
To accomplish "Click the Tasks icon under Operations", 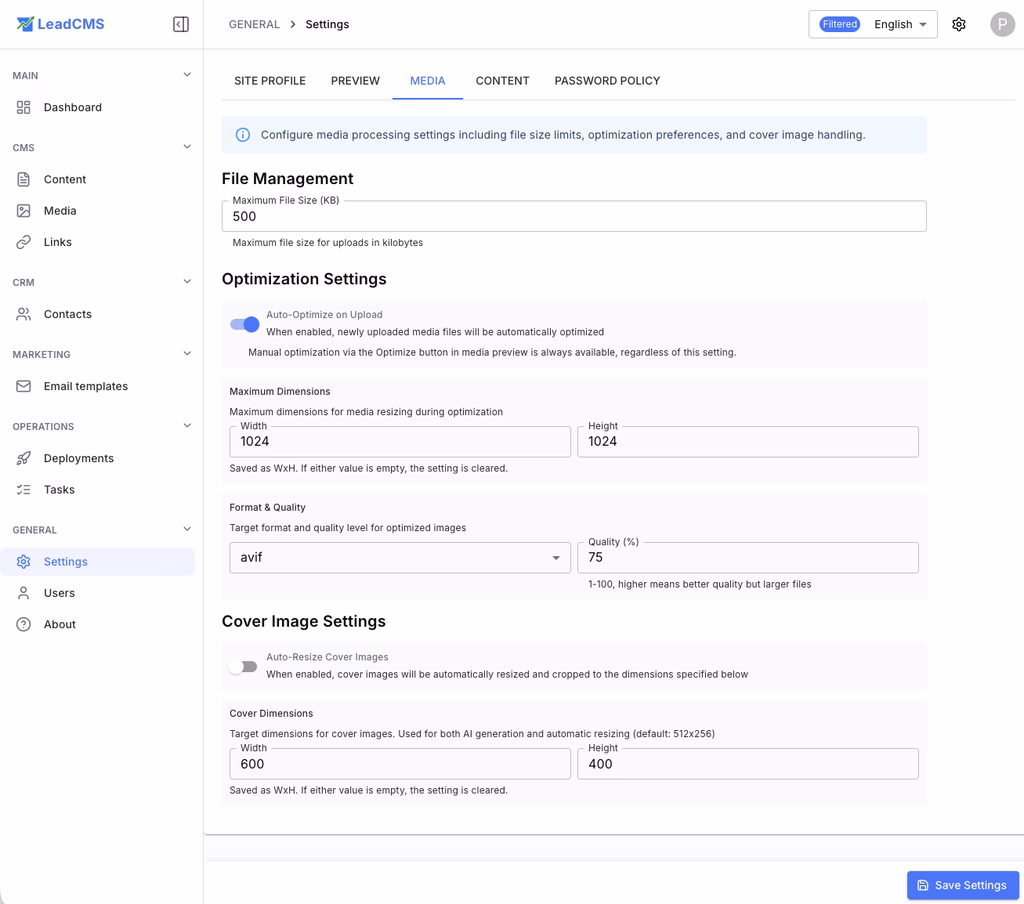I will pyautogui.click(x=24, y=489).
